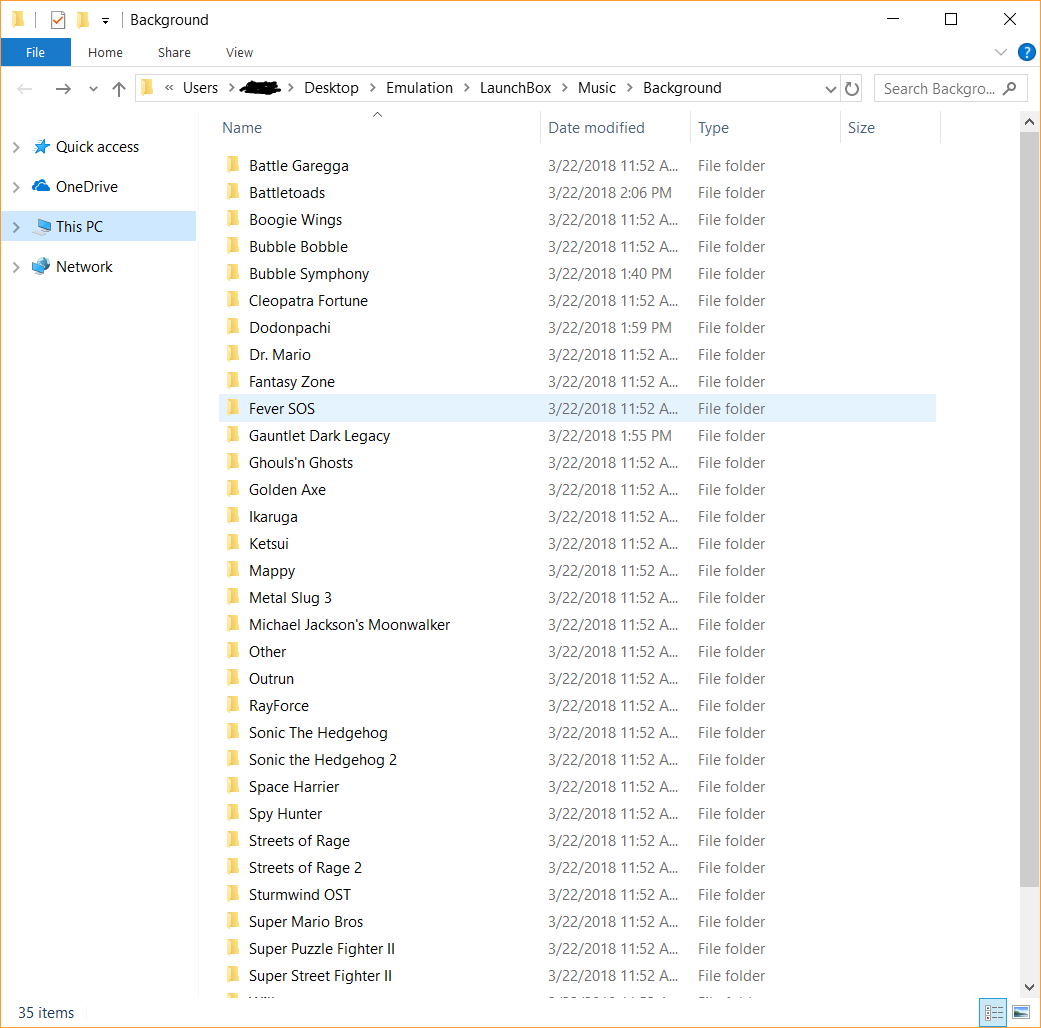1041x1028 pixels.
Task: Select the Boogie Wings folder icon
Action: [233, 219]
